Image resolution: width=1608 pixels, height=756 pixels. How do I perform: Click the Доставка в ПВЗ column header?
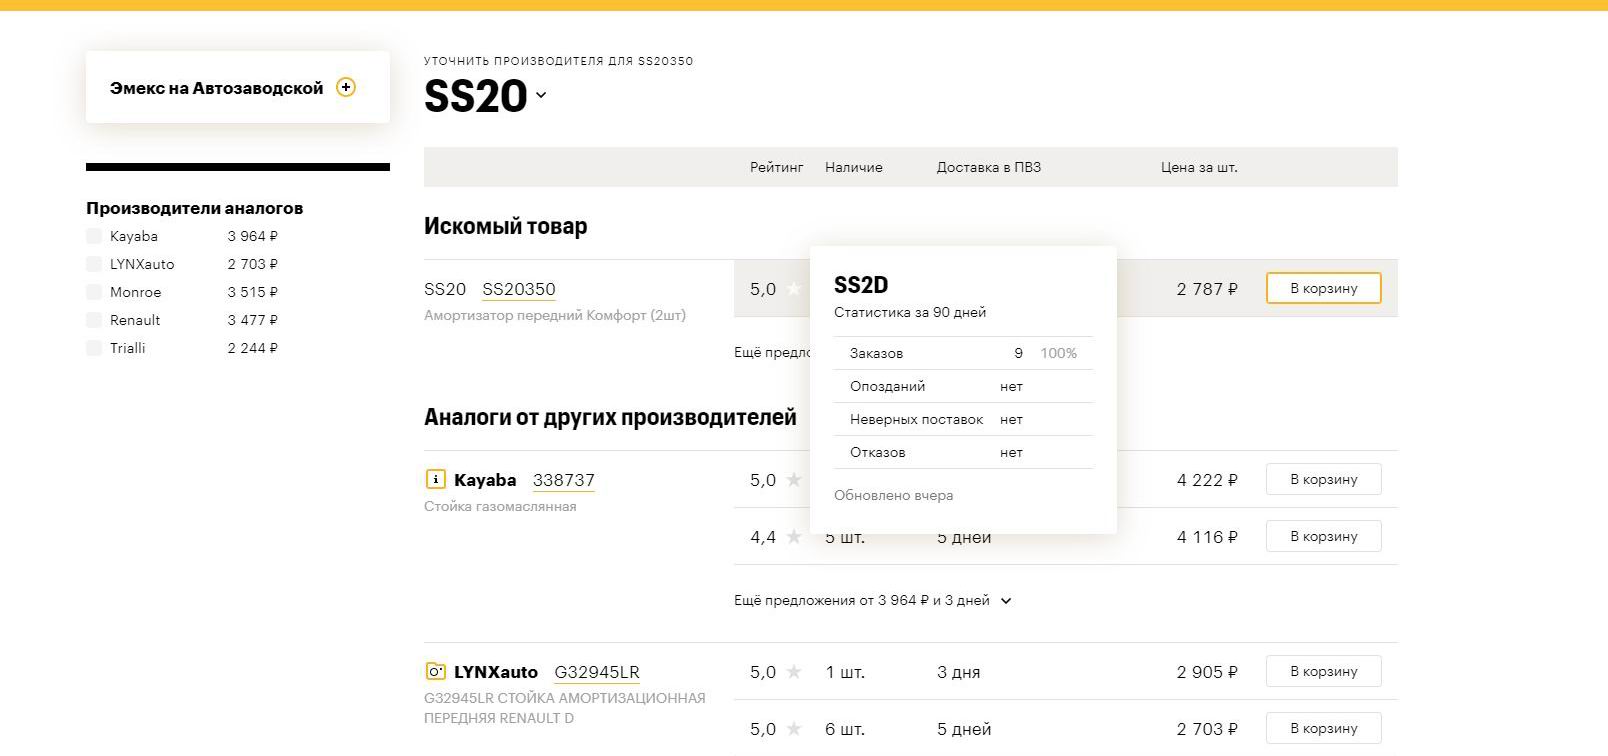[989, 167]
